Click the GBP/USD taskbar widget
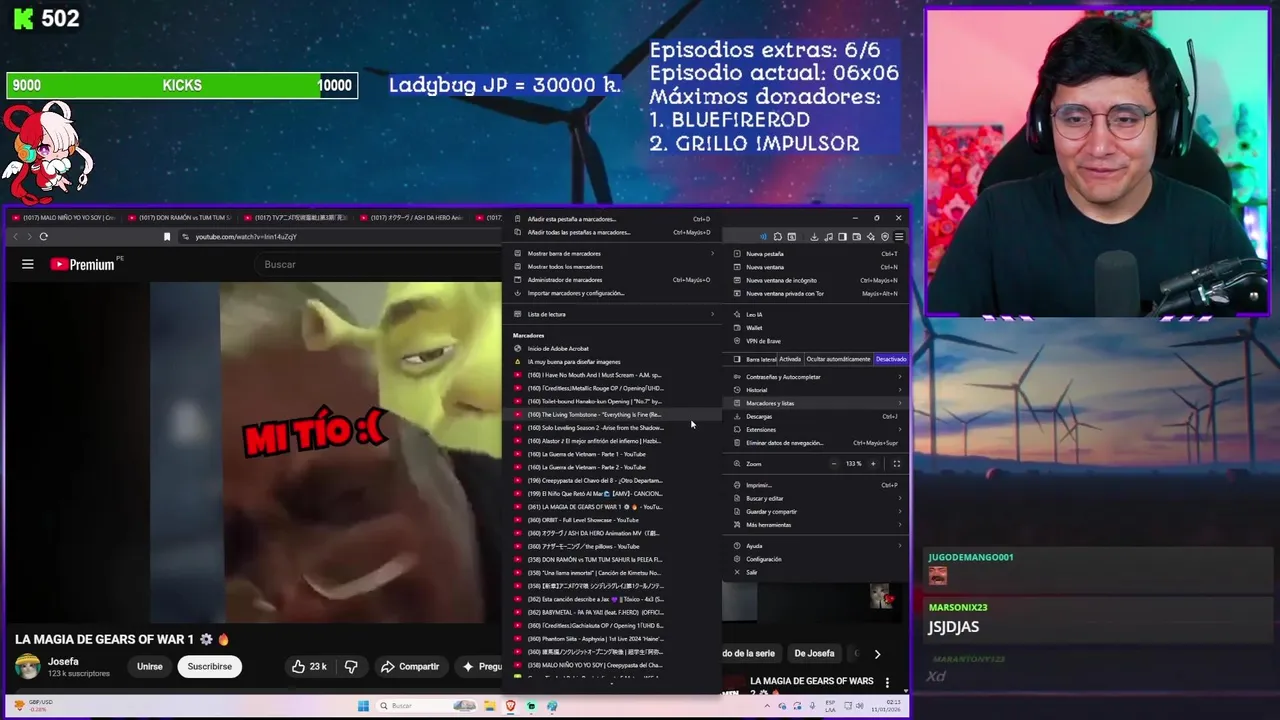 point(34,705)
